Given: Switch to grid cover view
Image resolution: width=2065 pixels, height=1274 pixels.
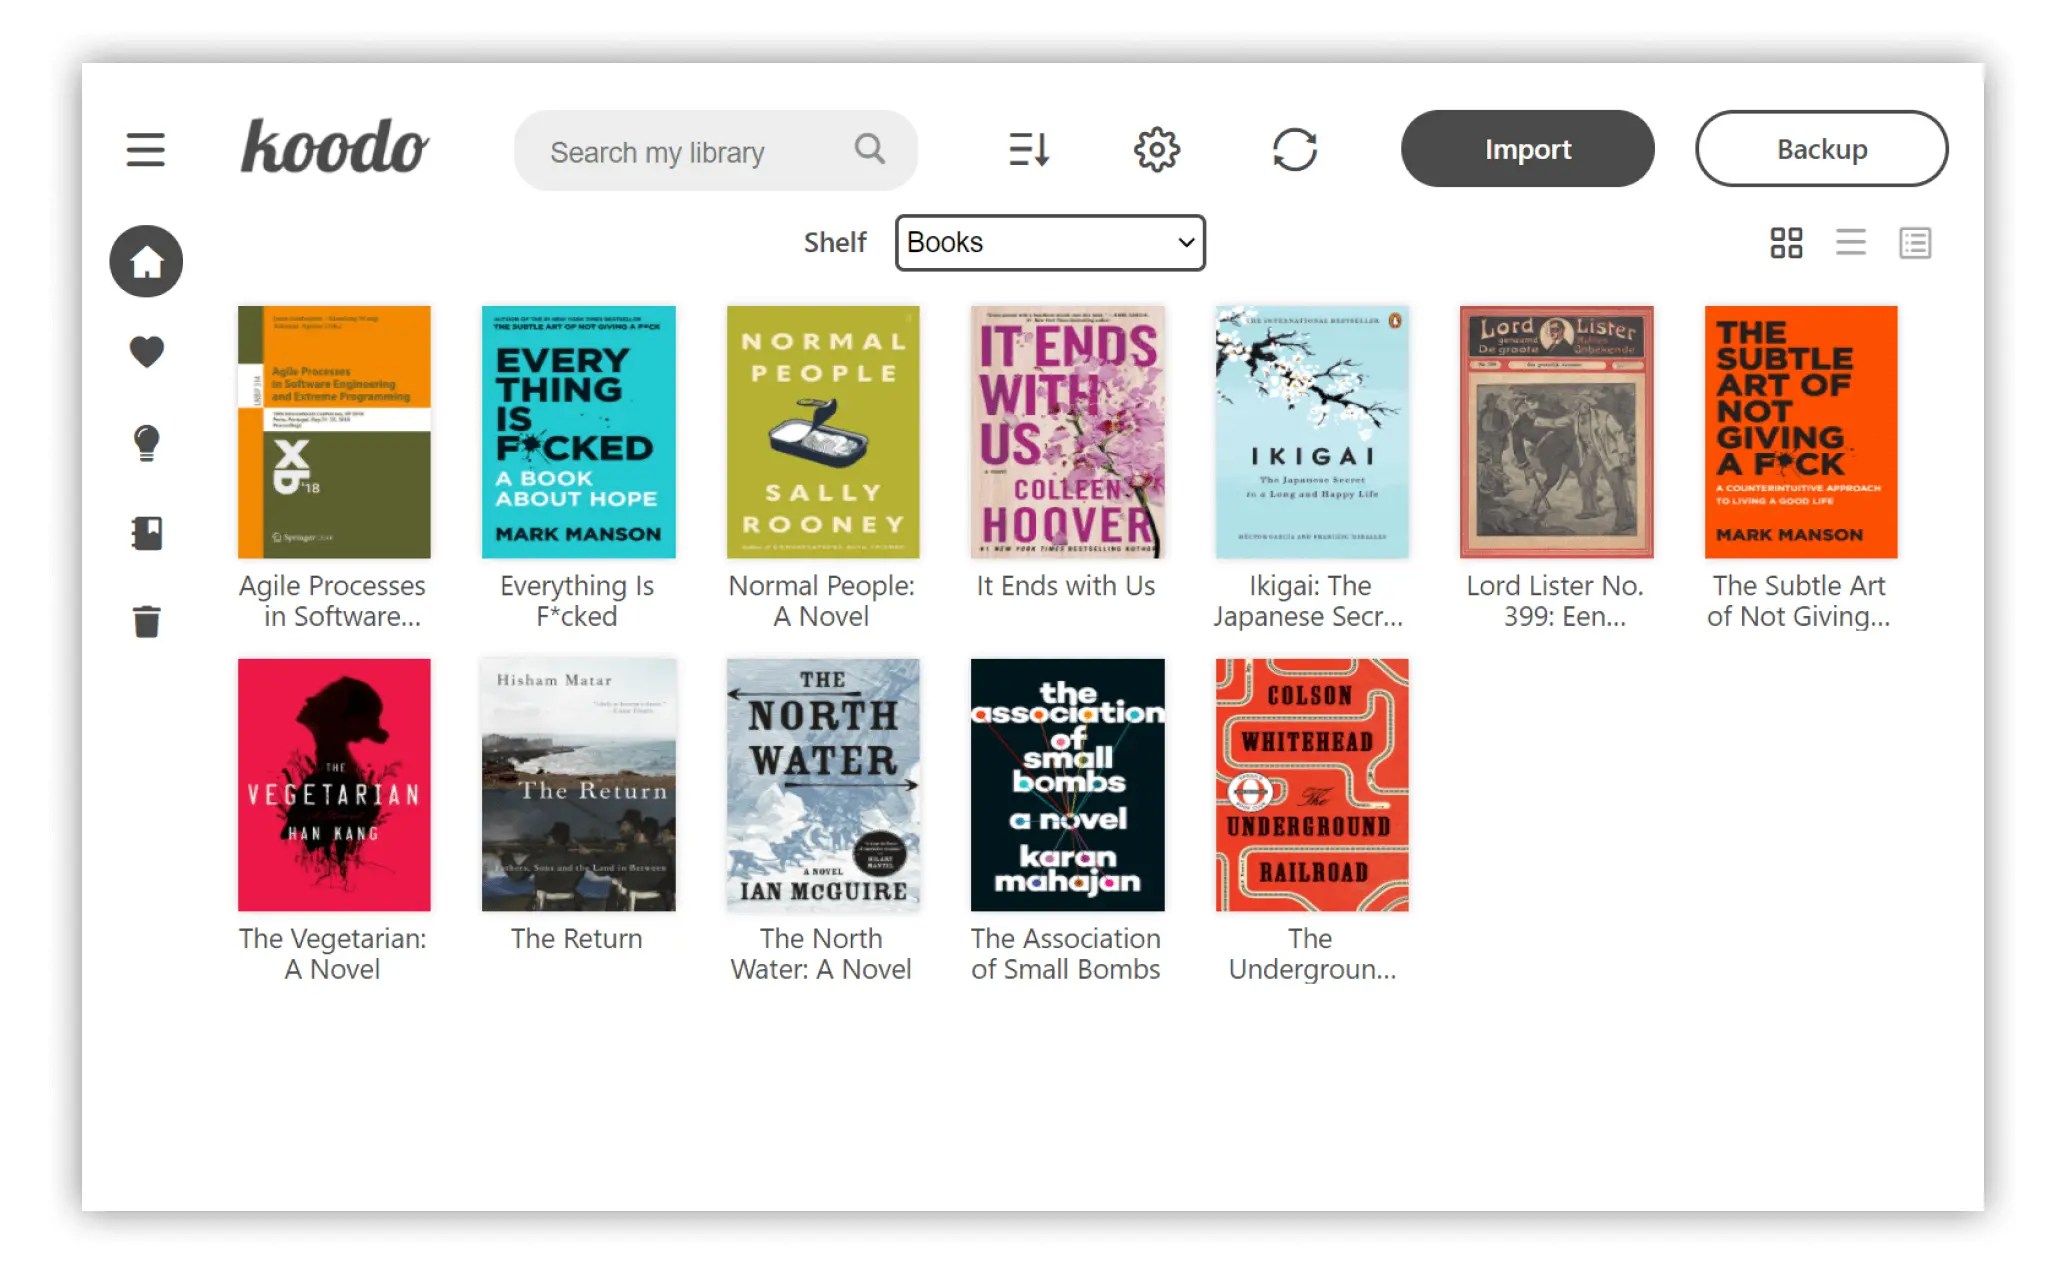Looking at the screenshot, I should pos(1786,242).
